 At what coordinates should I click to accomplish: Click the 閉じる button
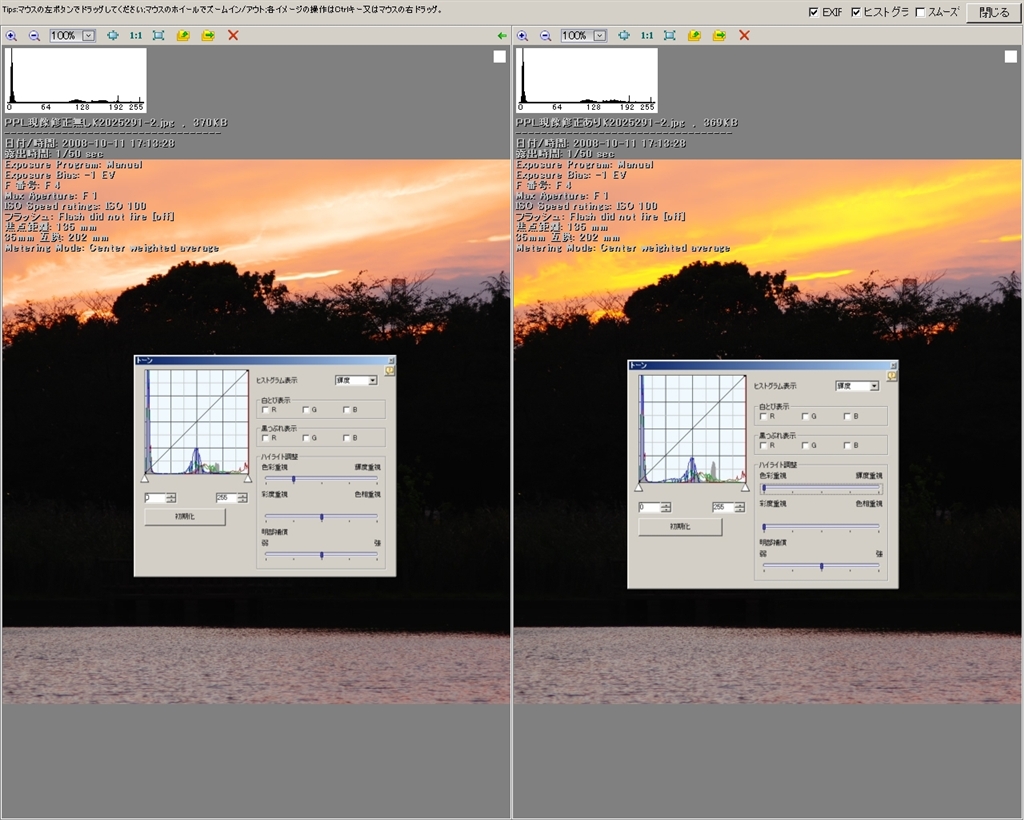pos(993,12)
